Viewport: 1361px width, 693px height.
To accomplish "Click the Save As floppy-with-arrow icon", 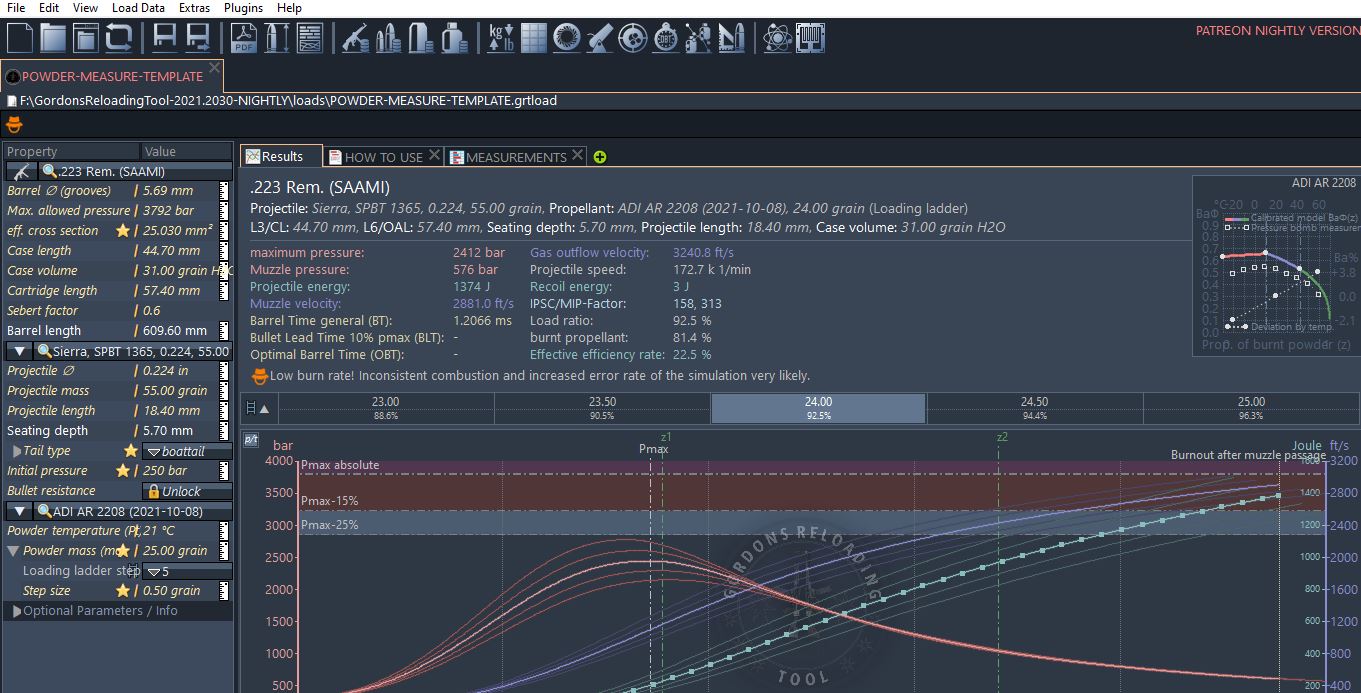I will 198,38.
